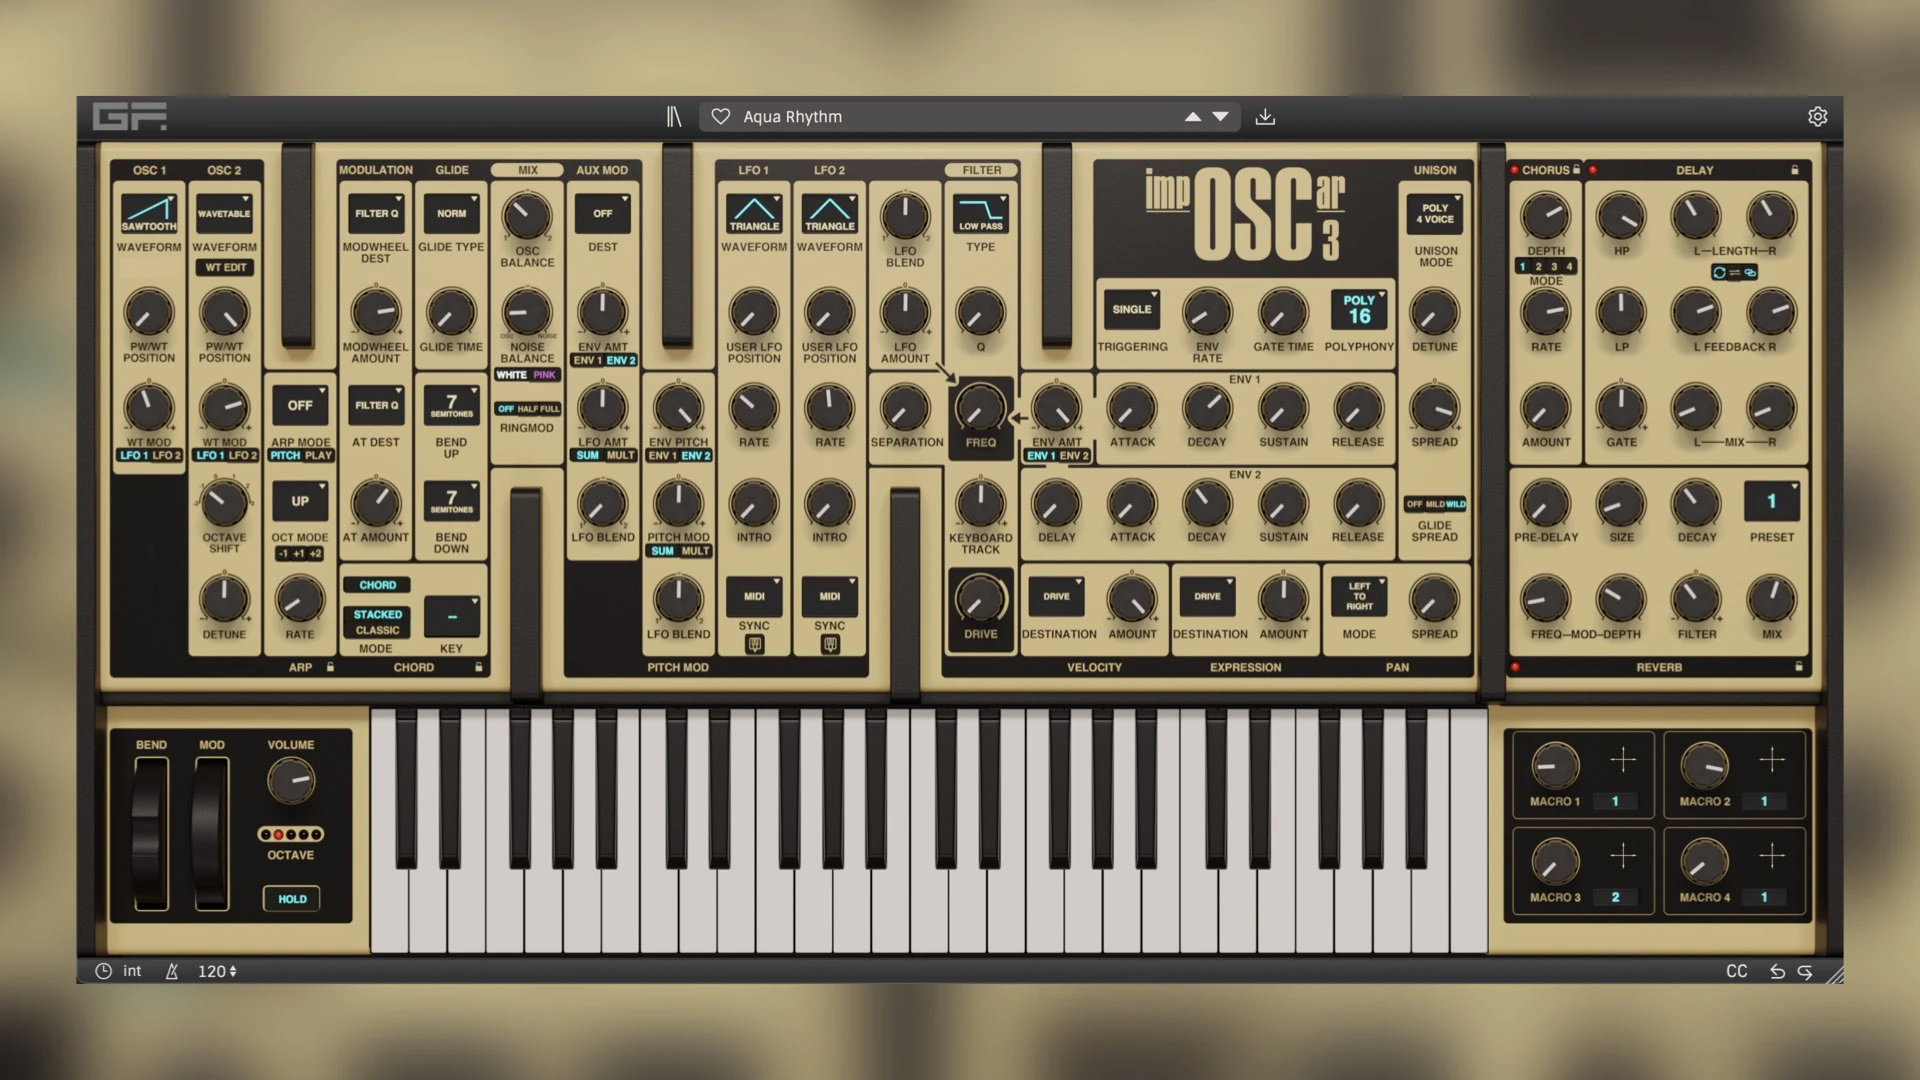Expand the POLY 4 VOICE unison mode dropdown
This screenshot has height=1080, width=1920.
tap(1435, 213)
